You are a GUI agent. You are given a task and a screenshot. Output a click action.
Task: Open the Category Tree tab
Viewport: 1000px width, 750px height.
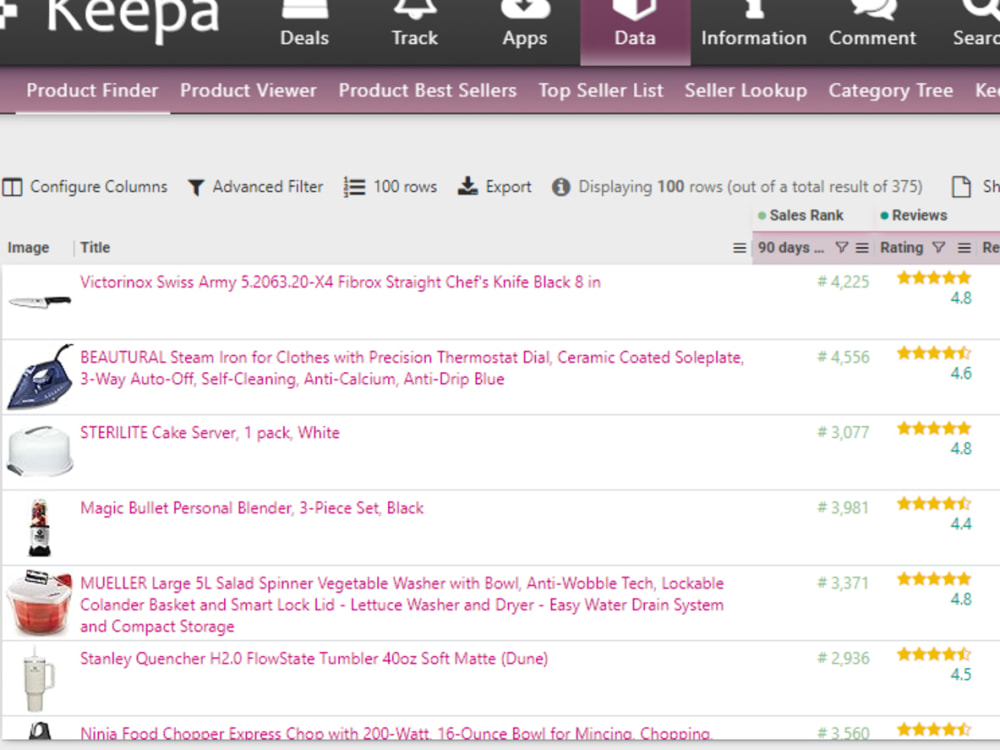pyautogui.click(x=890, y=91)
